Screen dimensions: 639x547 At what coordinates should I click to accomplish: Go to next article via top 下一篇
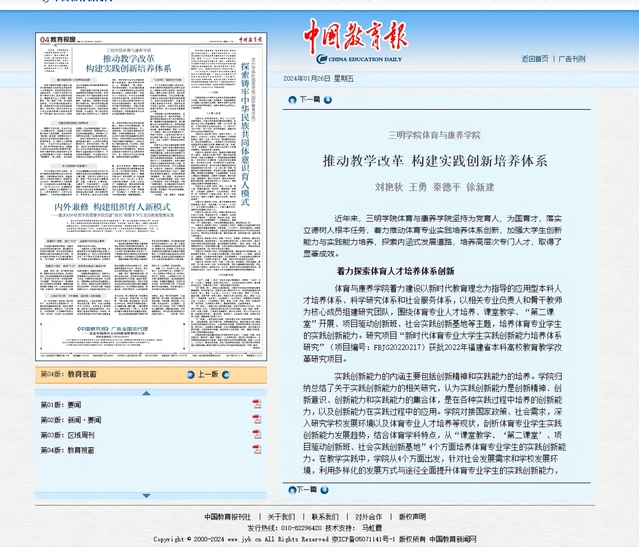pyautogui.click(x=310, y=99)
